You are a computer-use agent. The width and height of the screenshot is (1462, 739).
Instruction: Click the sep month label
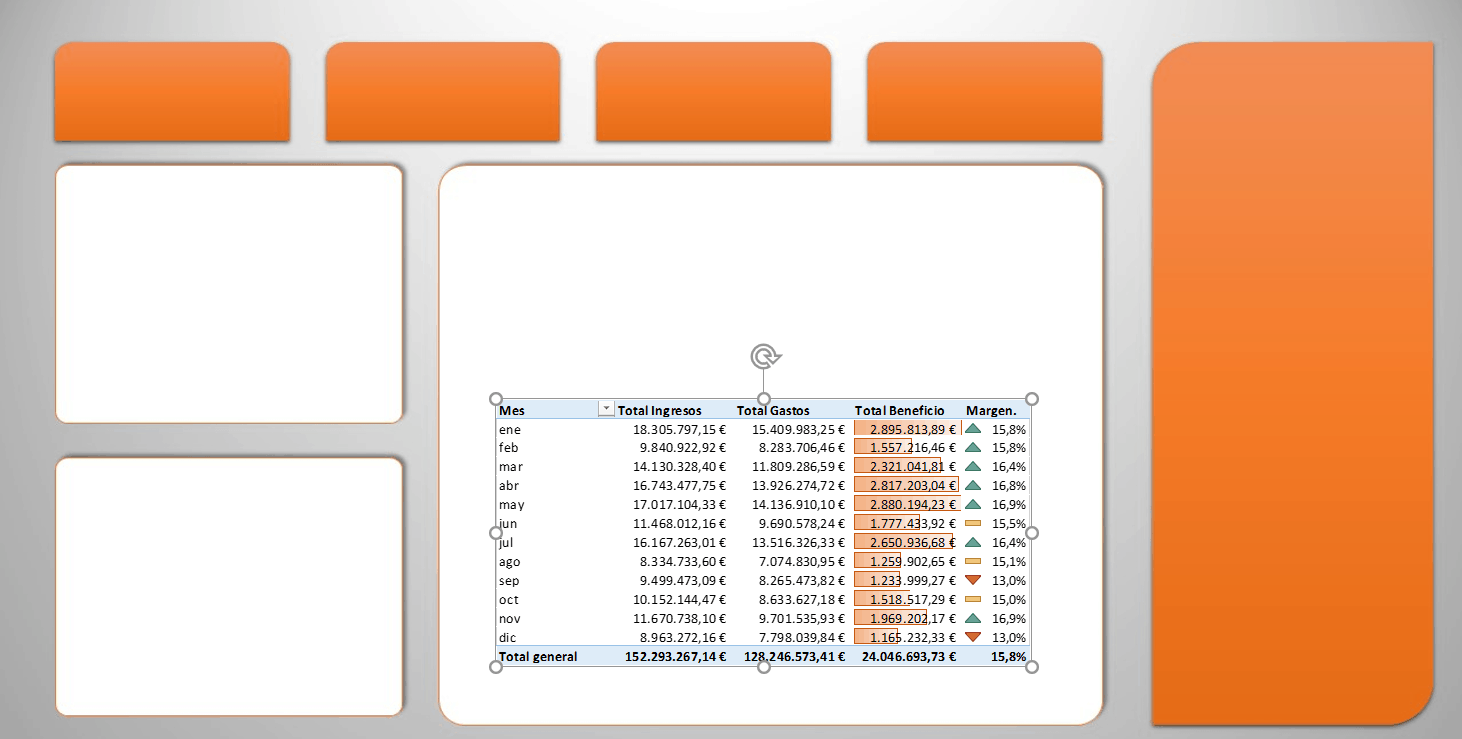(x=509, y=581)
